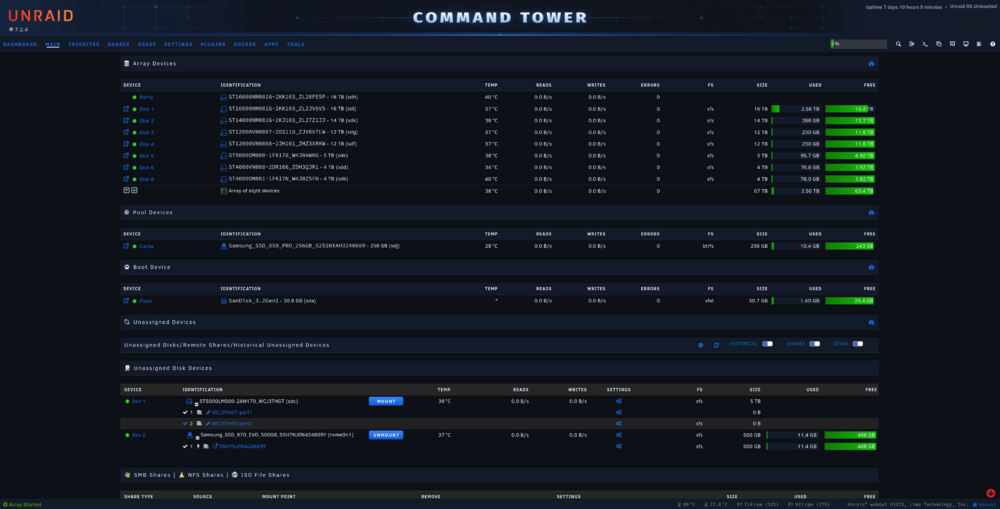The height and width of the screenshot is (509, 1000).
Task: Click the feedback icon in top toolbar
Action: tap(952, 44)
